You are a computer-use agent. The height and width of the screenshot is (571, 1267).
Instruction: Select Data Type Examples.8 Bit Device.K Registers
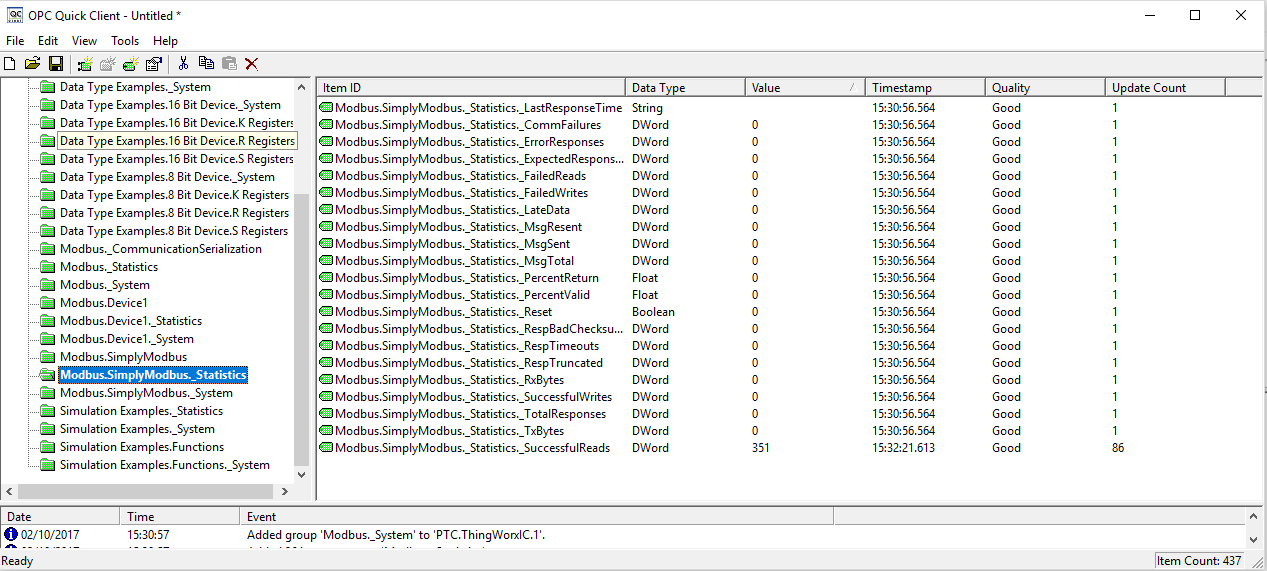pyautogui.click(x=174, y=195)
